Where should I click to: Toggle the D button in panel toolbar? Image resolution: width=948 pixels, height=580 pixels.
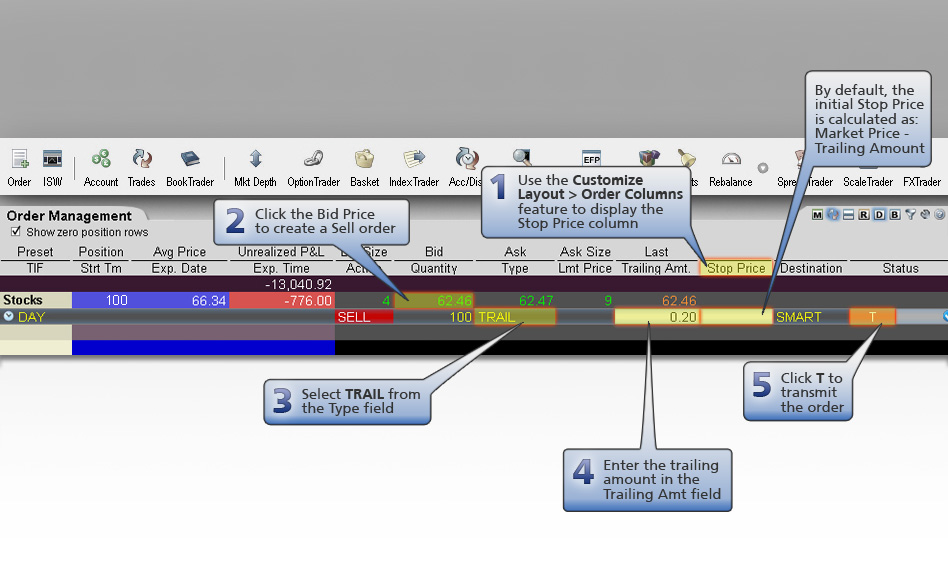point(879,215)
